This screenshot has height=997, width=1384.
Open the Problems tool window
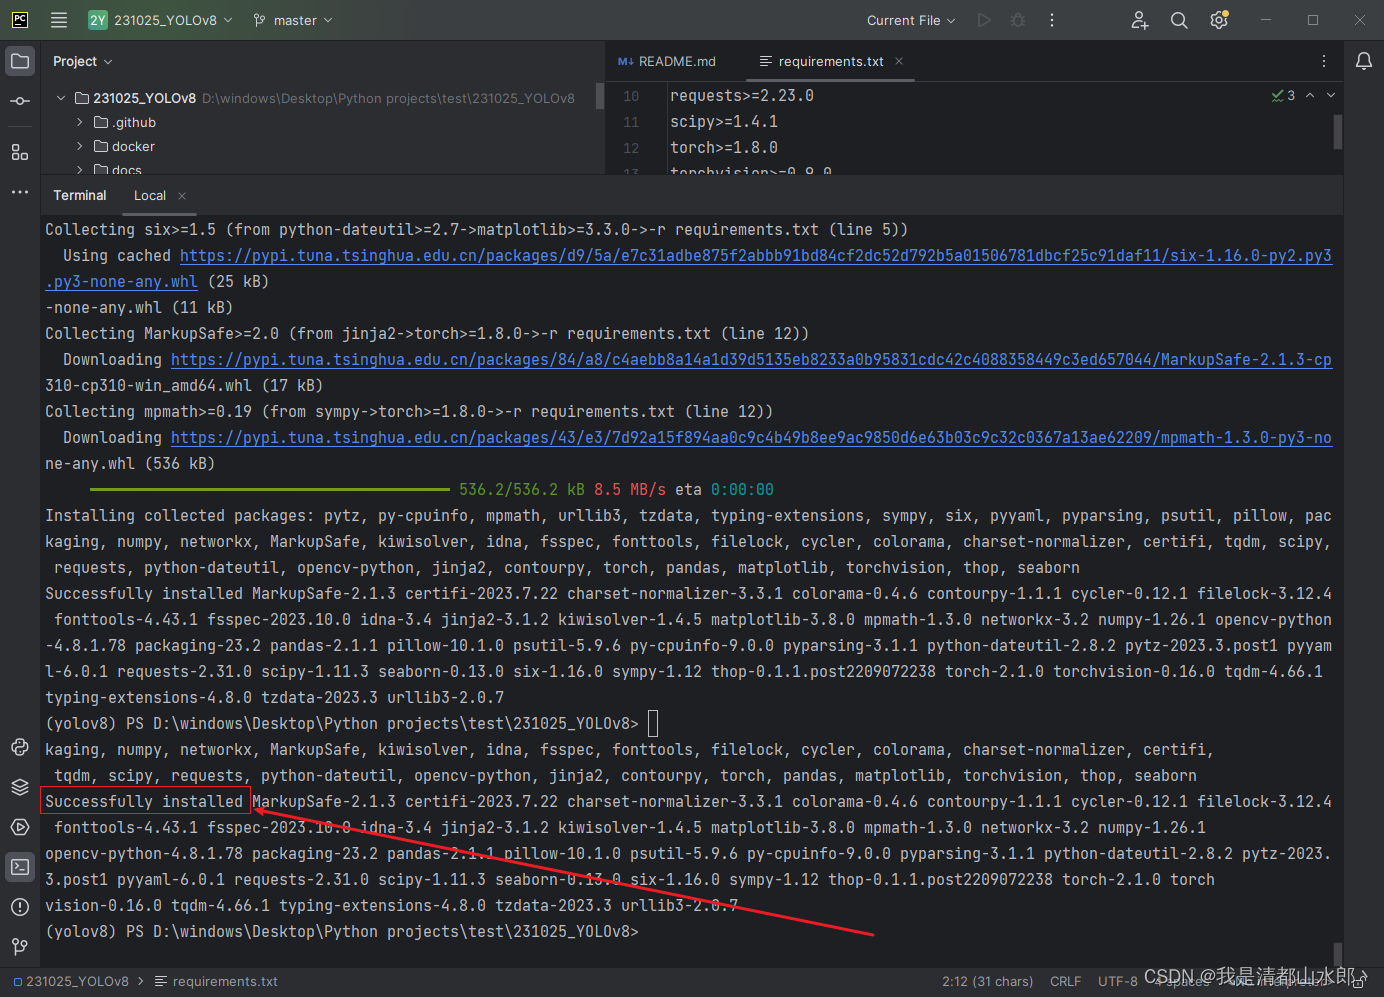[20, 907]
